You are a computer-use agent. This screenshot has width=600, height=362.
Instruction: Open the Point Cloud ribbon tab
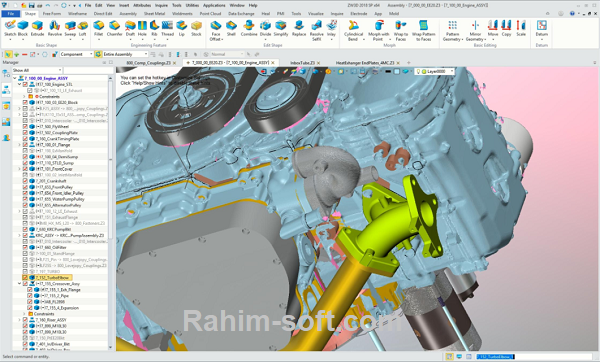coord(210,13)
